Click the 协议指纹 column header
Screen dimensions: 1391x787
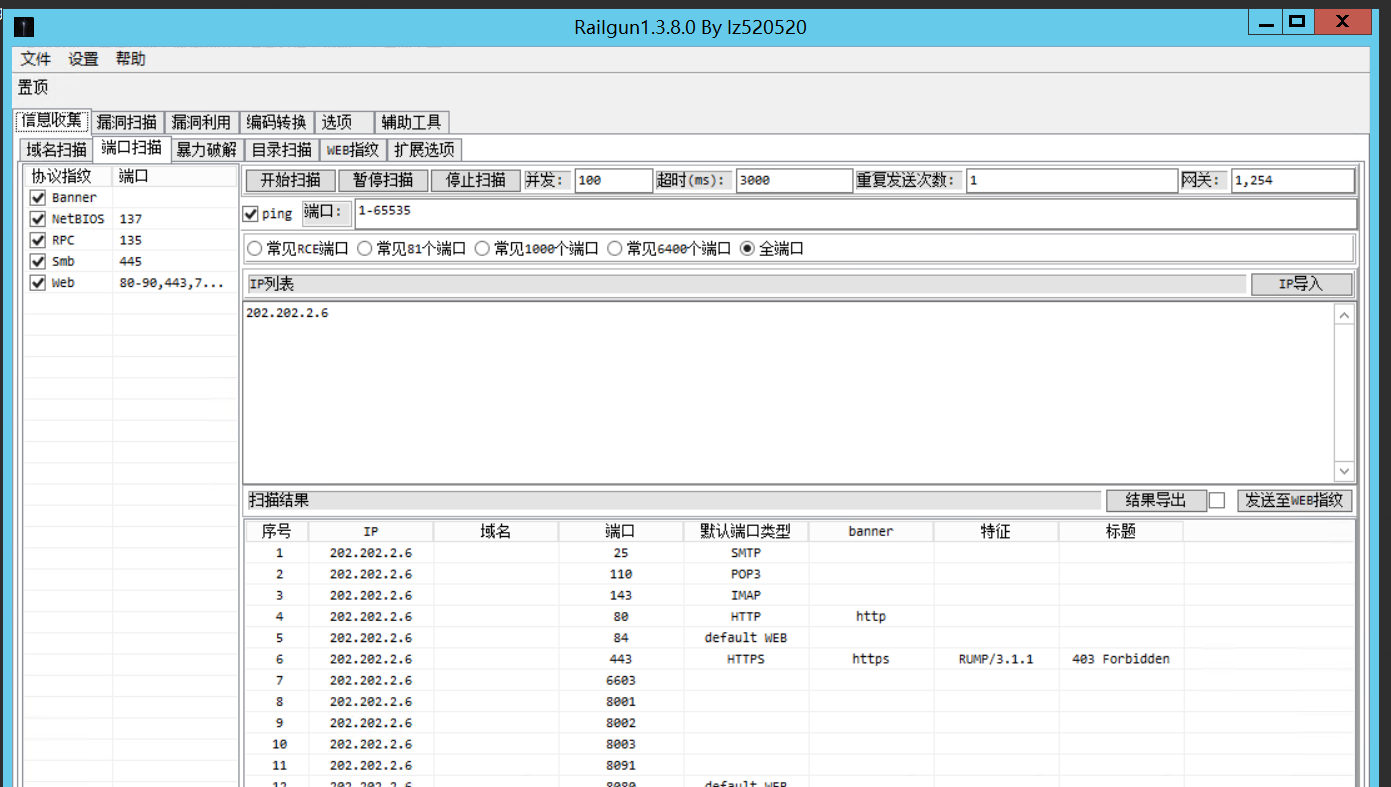click(x=69, y=176)
